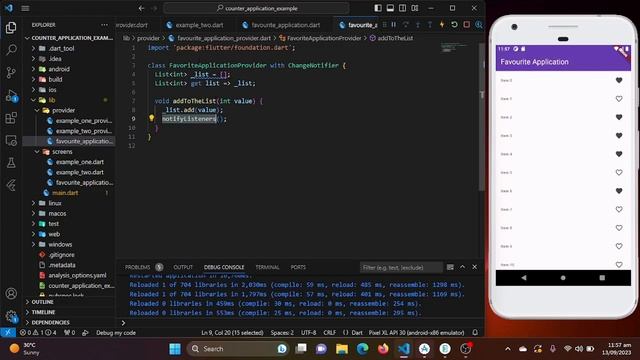Screen dimensions: 640x360
Task: Open File Explorer from the taskbar
Action: point(342,349)
